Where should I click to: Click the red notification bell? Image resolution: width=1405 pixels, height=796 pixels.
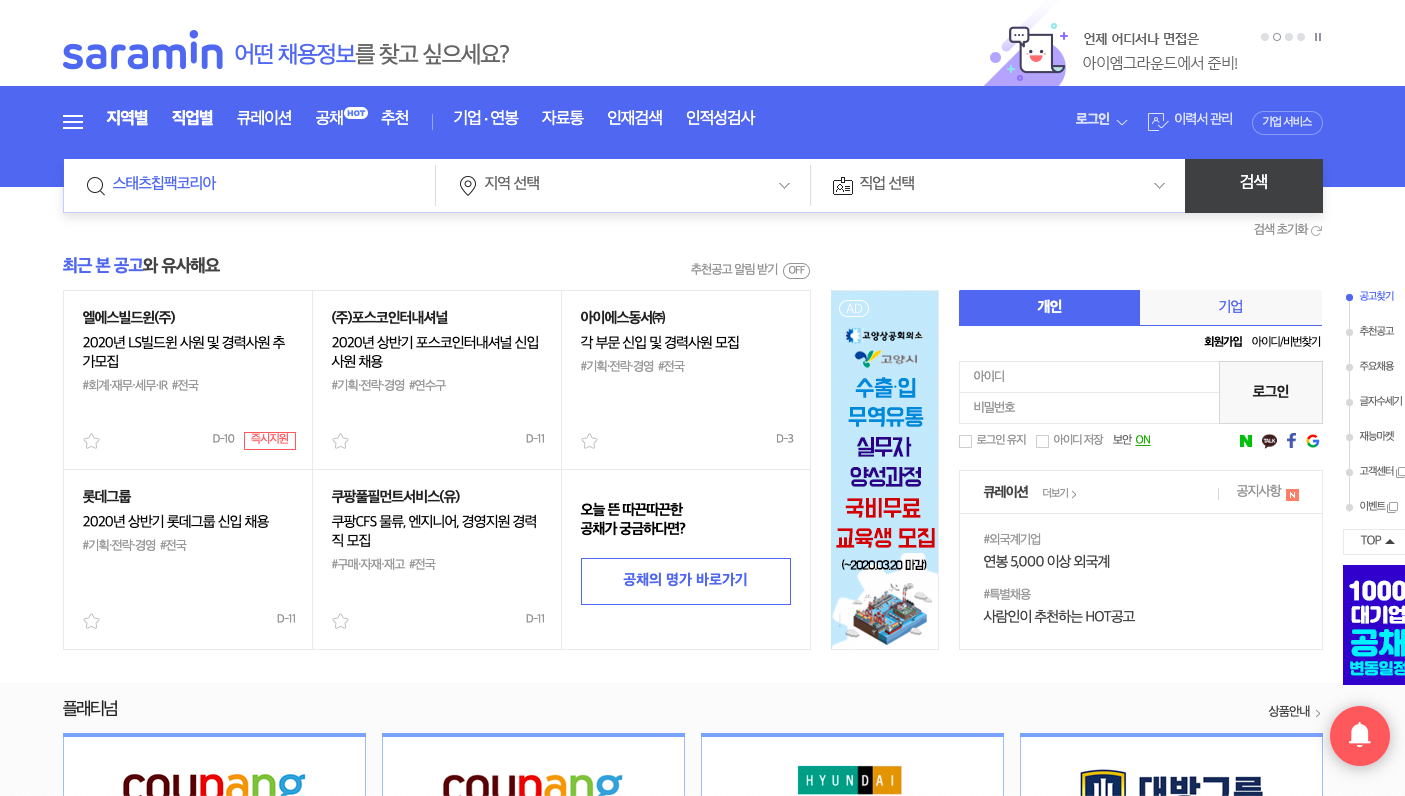click(1360, 736)
